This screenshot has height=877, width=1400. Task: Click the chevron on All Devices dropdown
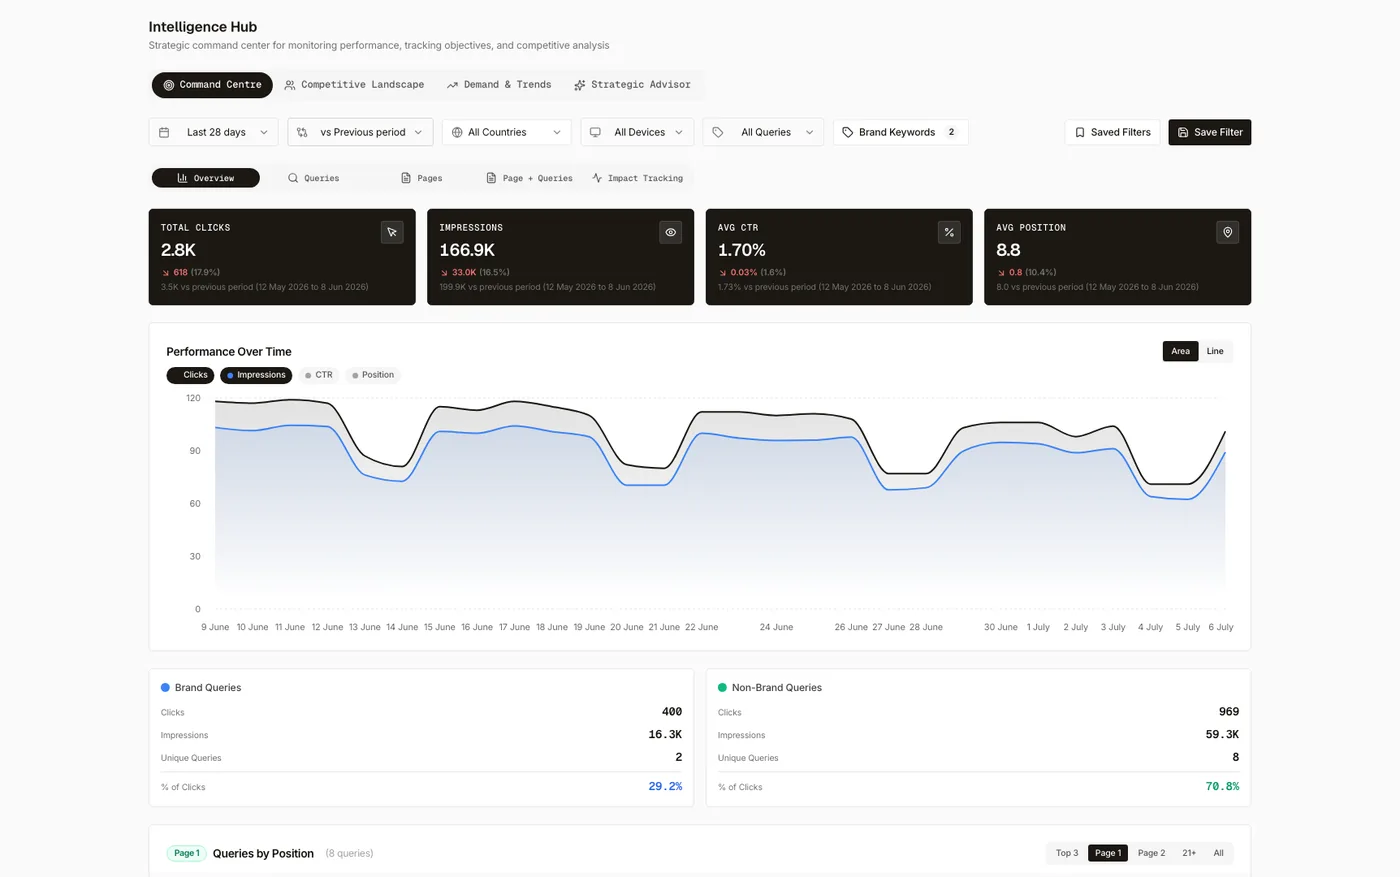click(x=679, y=132)
